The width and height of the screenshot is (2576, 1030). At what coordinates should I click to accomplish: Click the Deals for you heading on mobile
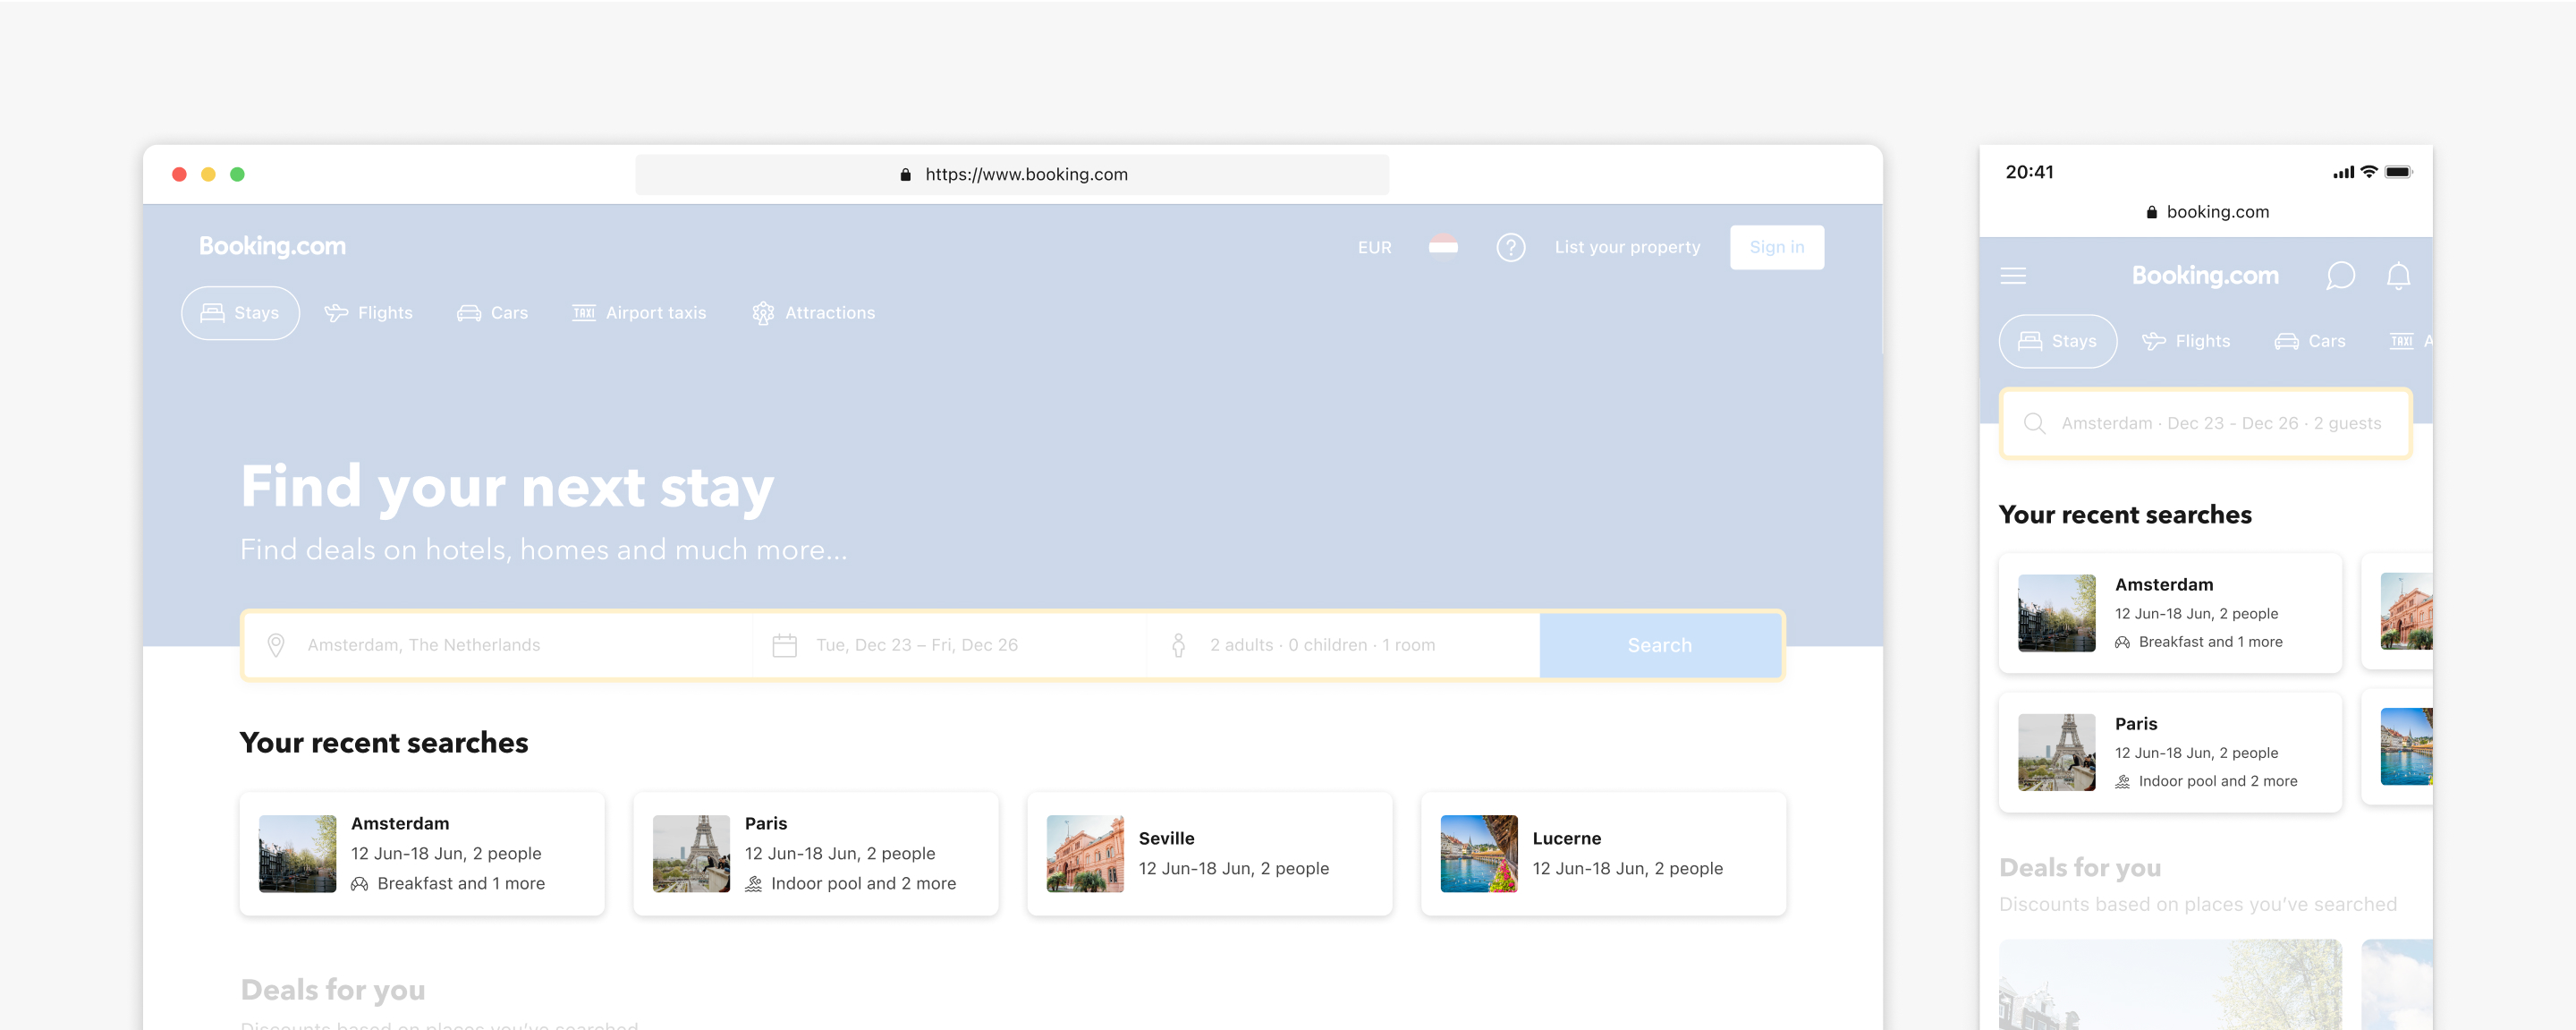click(x=2080, y=867)
